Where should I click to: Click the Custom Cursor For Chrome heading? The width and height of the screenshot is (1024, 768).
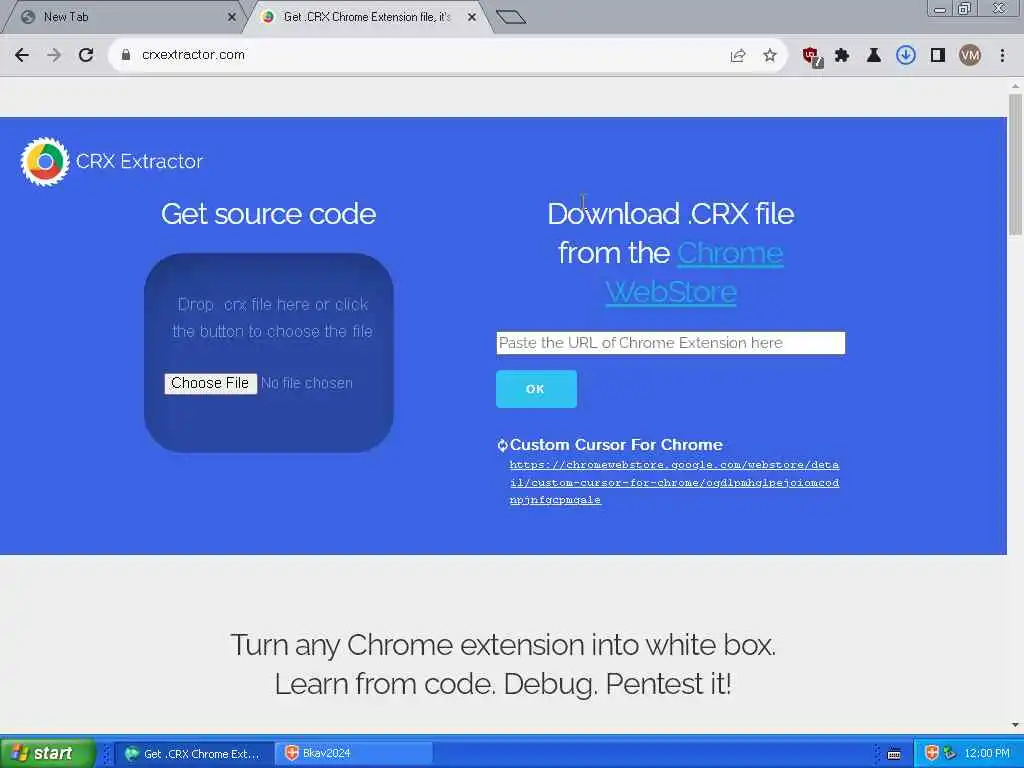pos(616,445)
